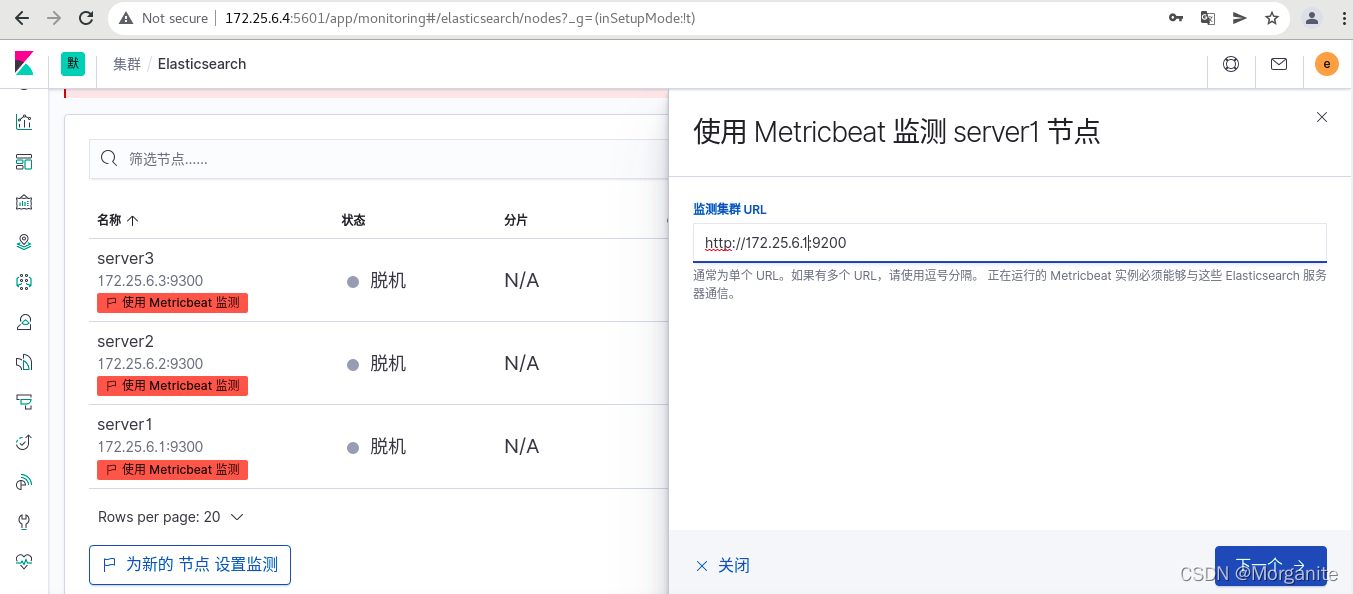
Task: Open server3 node link
Action: tap(125, 258)
